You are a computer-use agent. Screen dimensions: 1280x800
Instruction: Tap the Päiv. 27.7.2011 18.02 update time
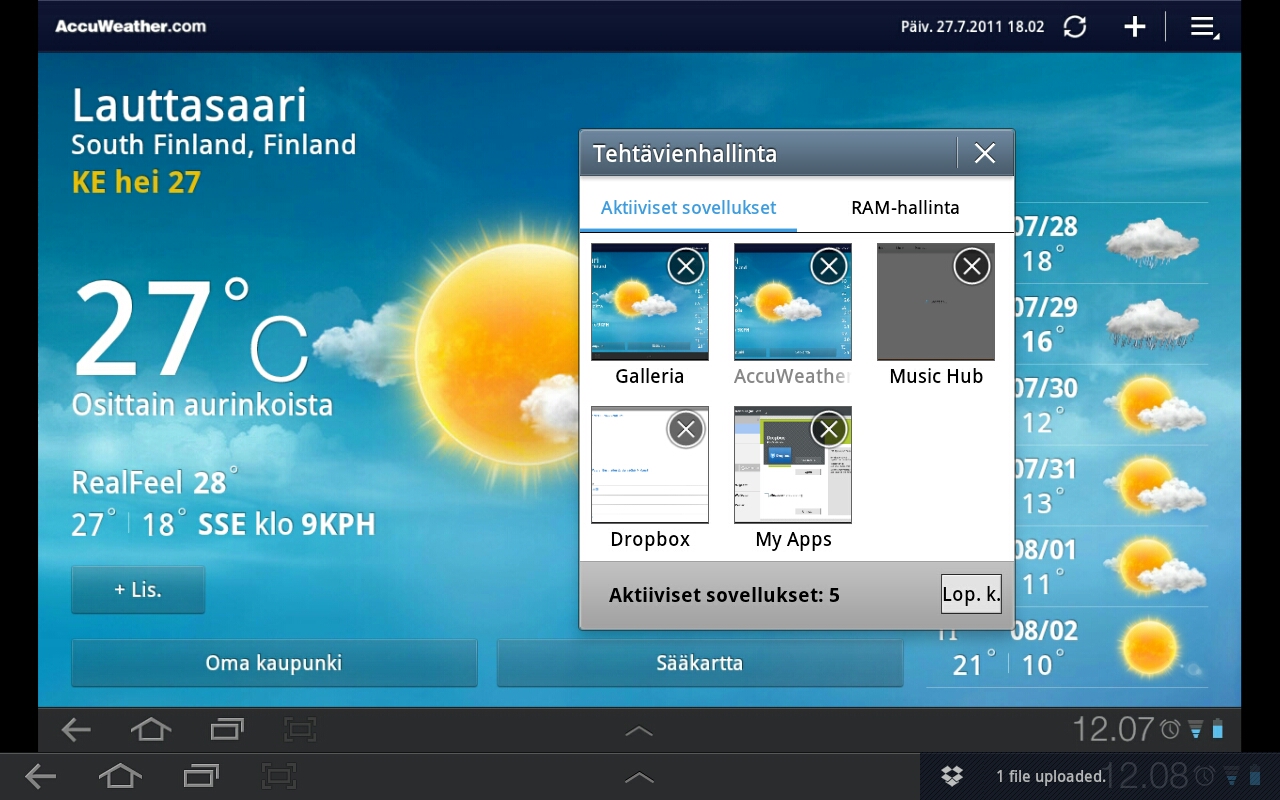click(x=972, y=27)
